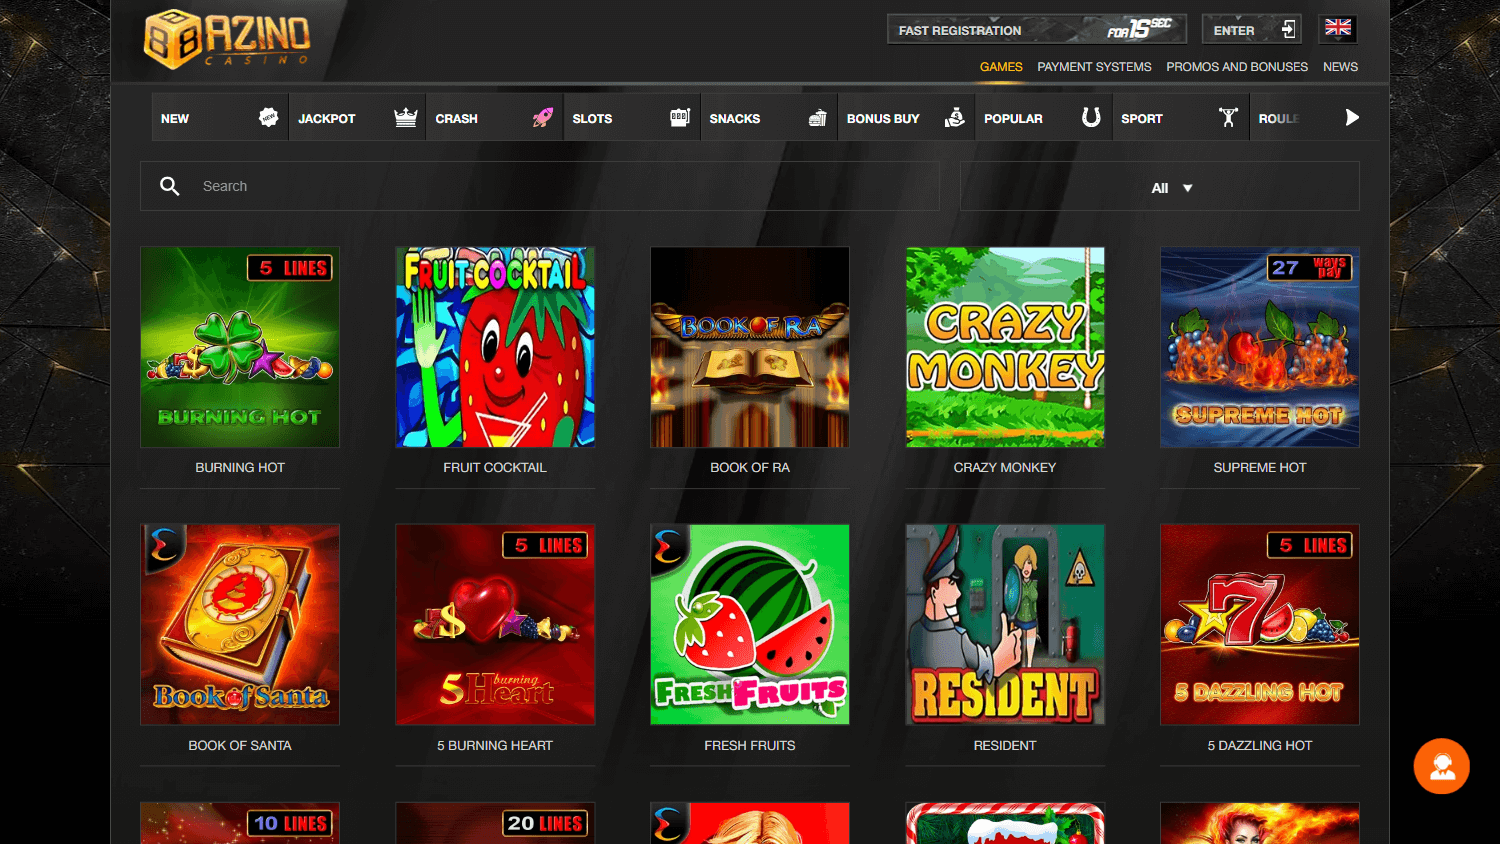Select the POPULAR category
Screen dimensions: 1500x844
[x=1043, y=118]
